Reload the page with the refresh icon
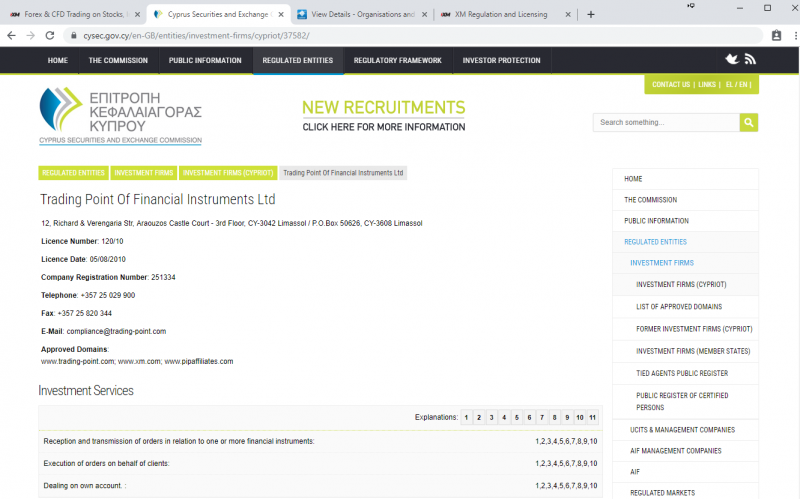 (49, 35)
